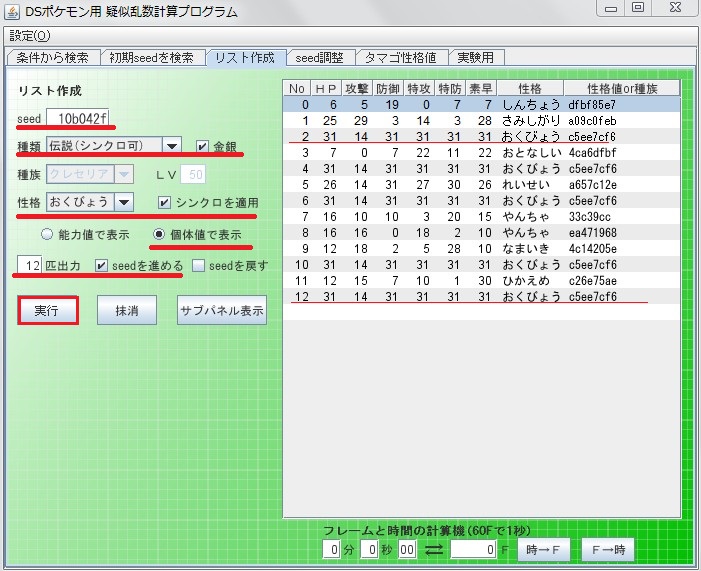Click the 匹出力 count field showing 12
Screen dimensions: 701x571
coord(30,266)
